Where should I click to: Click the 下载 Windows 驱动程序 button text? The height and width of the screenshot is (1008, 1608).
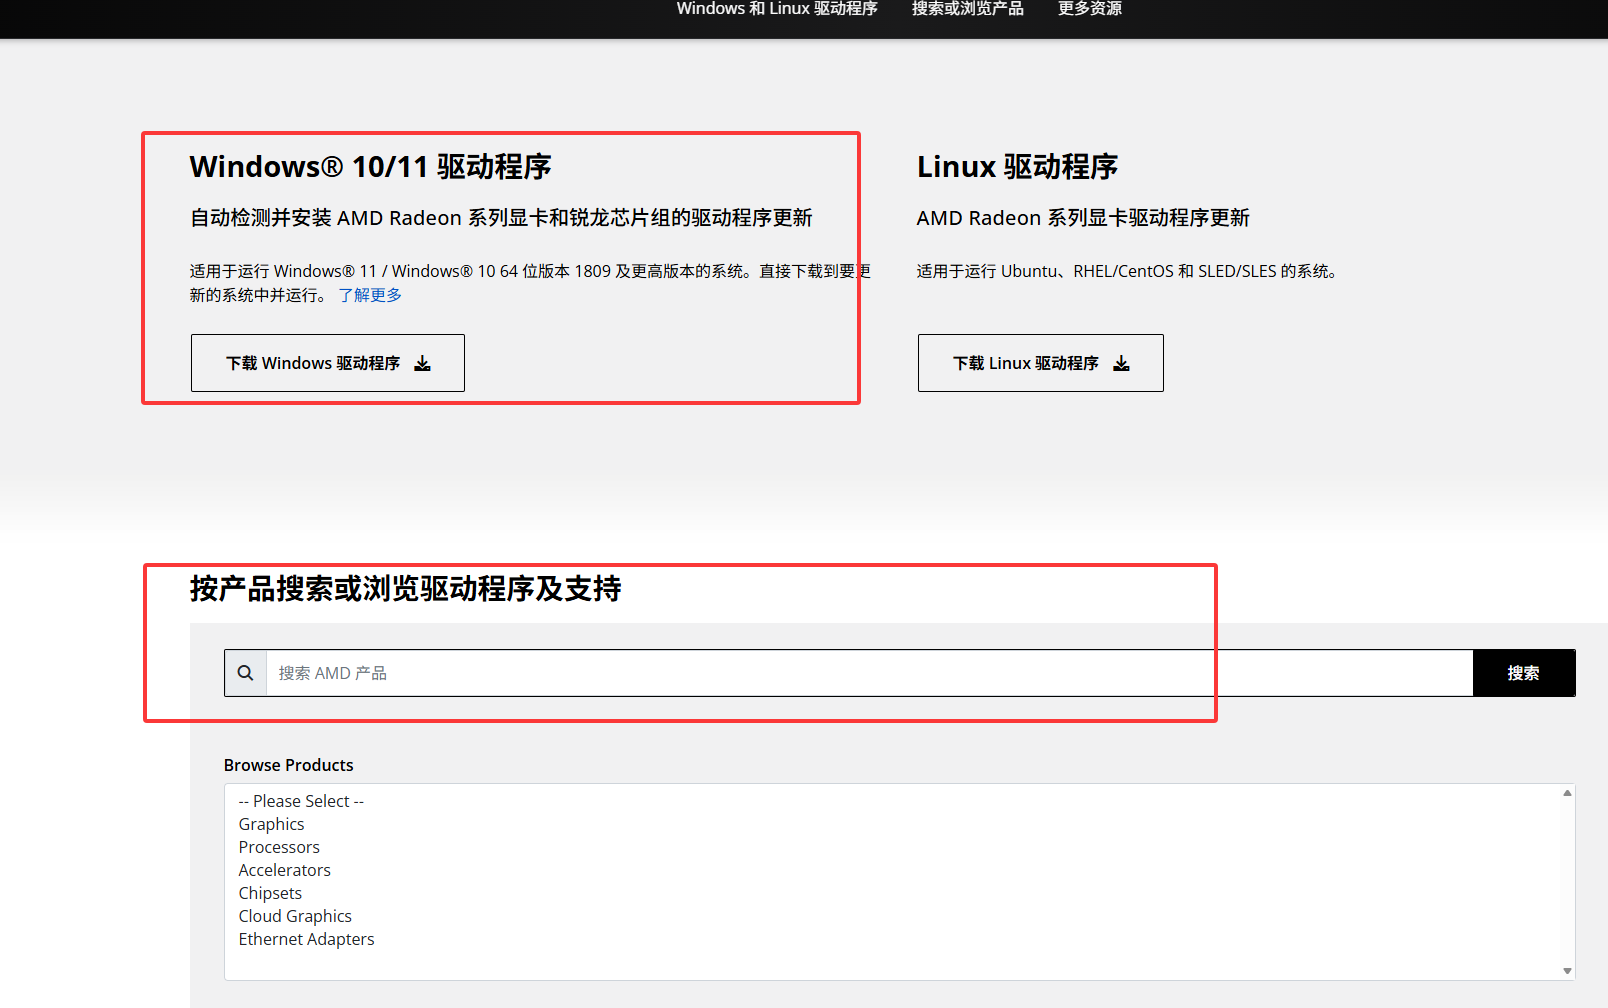click(312, 363)
